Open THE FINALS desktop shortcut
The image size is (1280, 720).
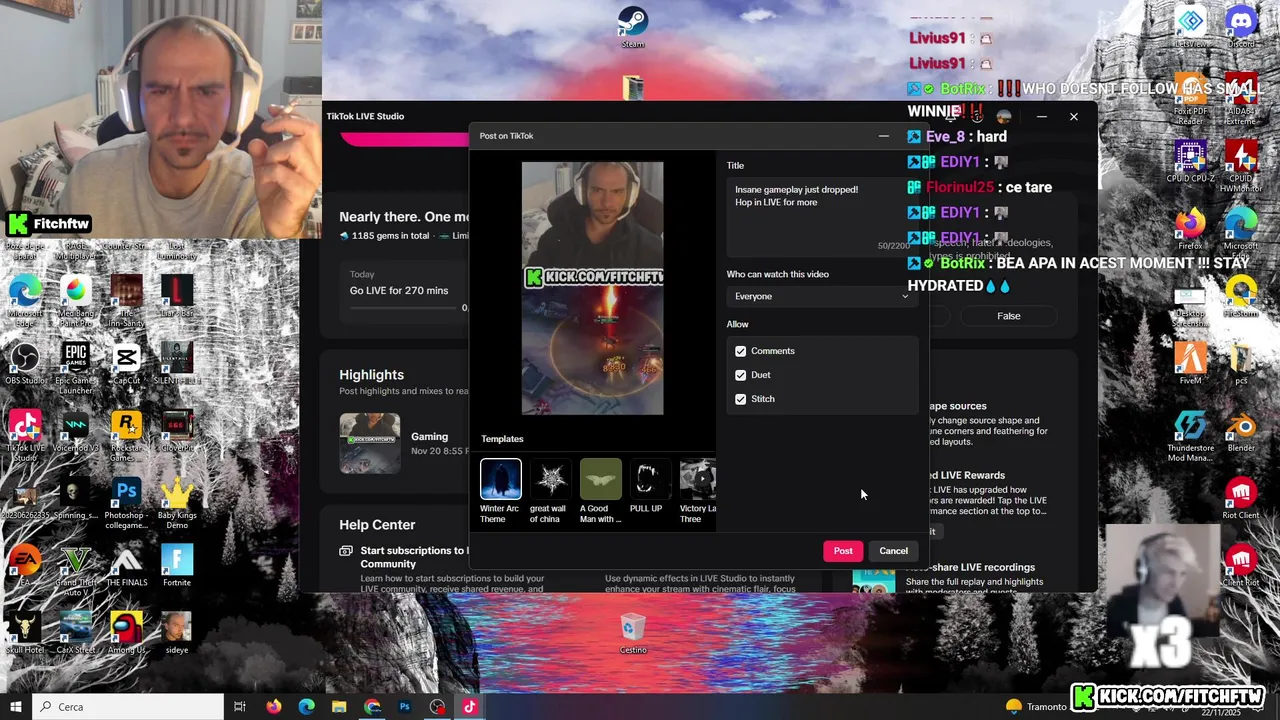[126, 566]
